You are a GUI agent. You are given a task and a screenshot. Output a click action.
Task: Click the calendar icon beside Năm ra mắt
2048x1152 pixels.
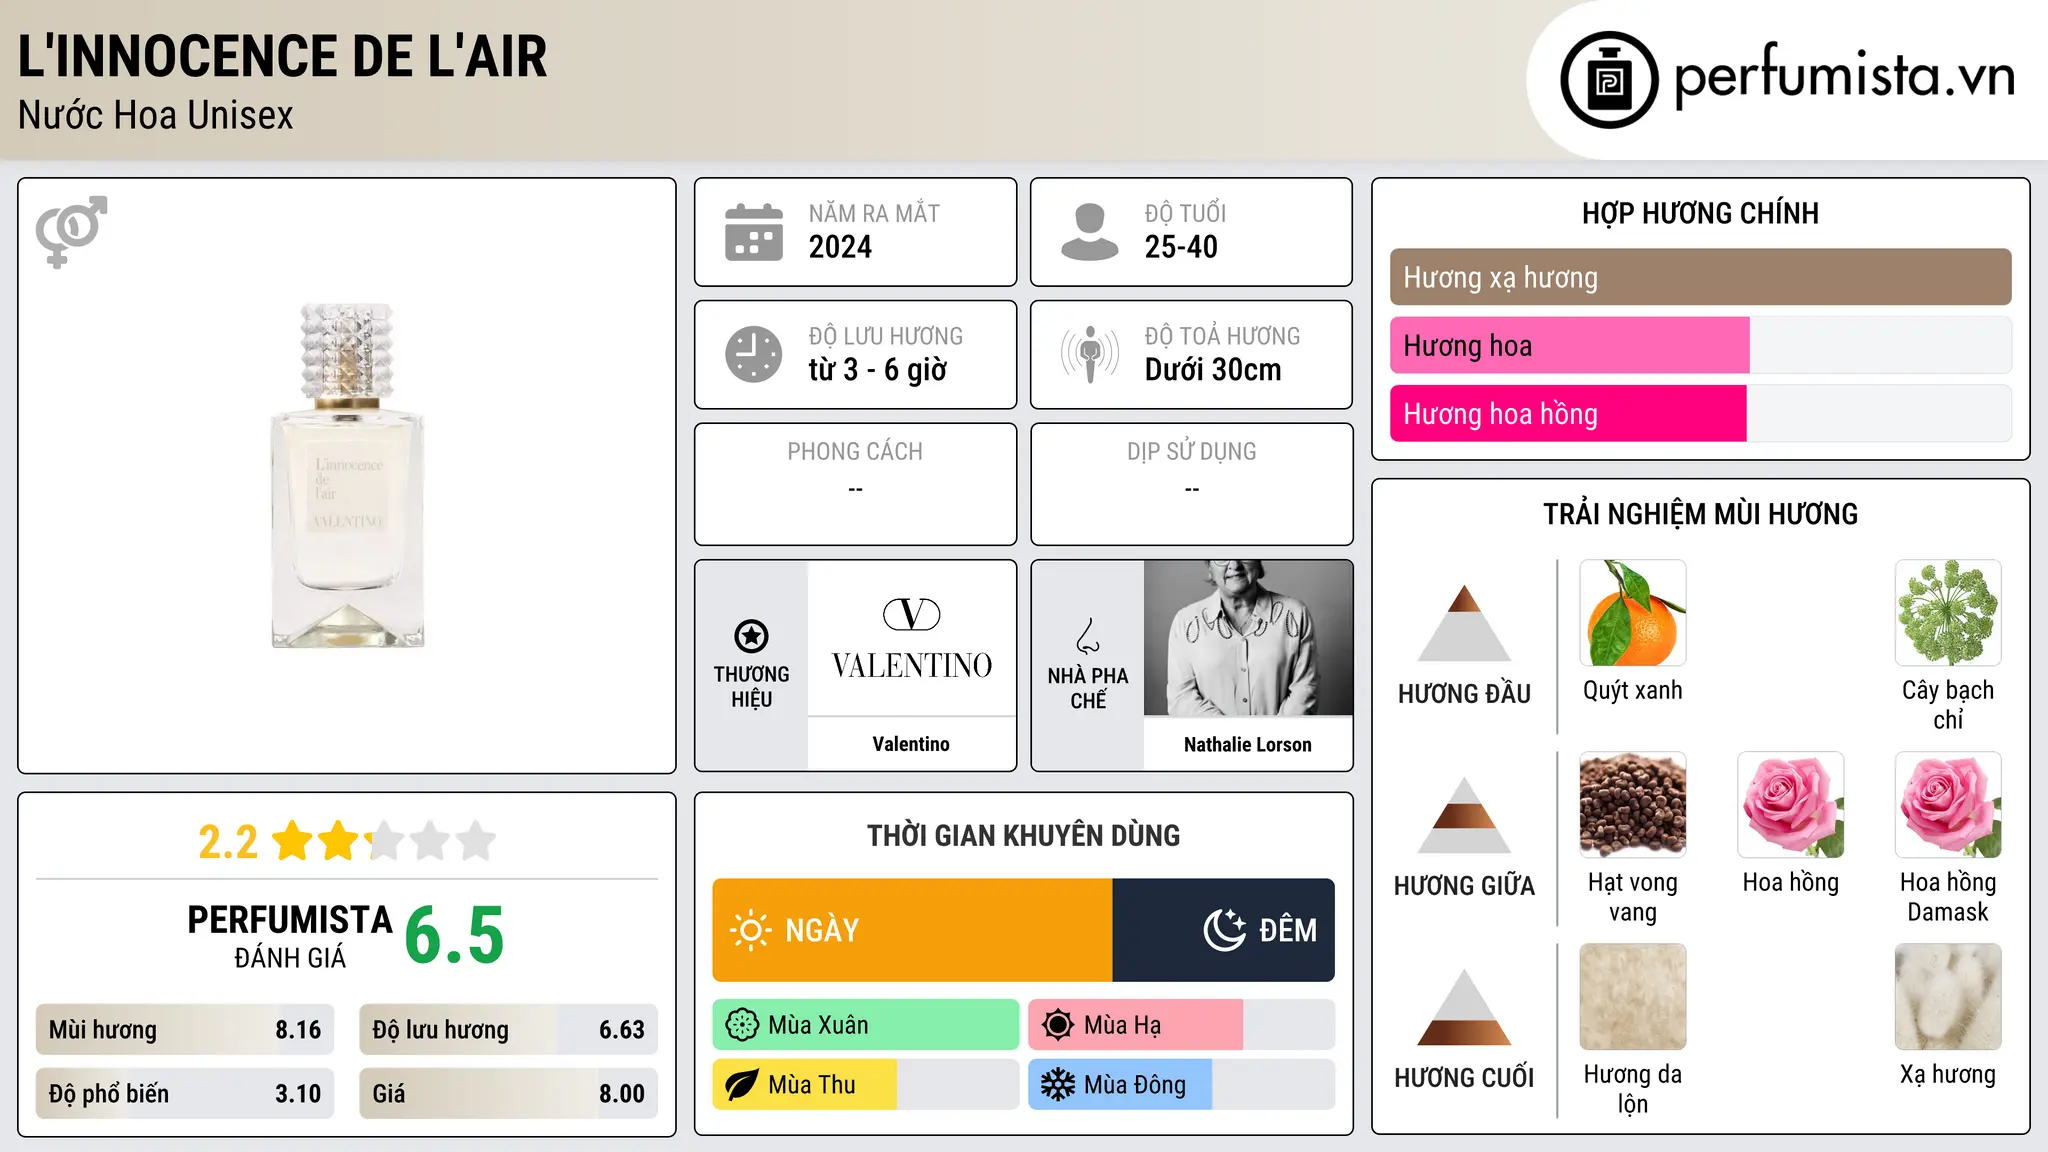754,232
